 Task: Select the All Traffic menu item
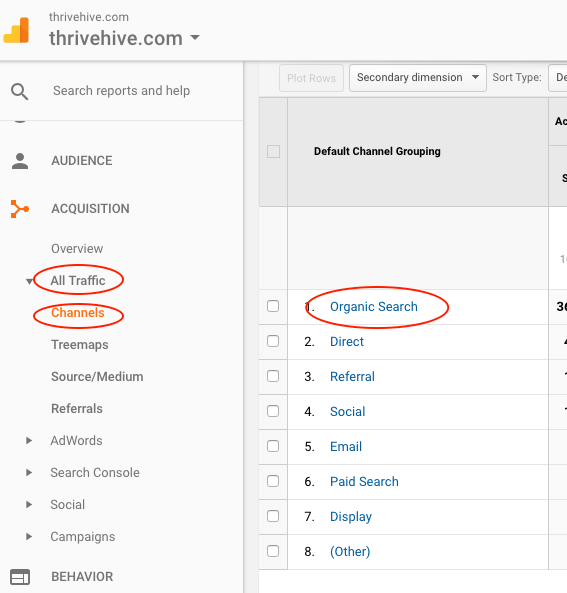(x=78, y=281)
